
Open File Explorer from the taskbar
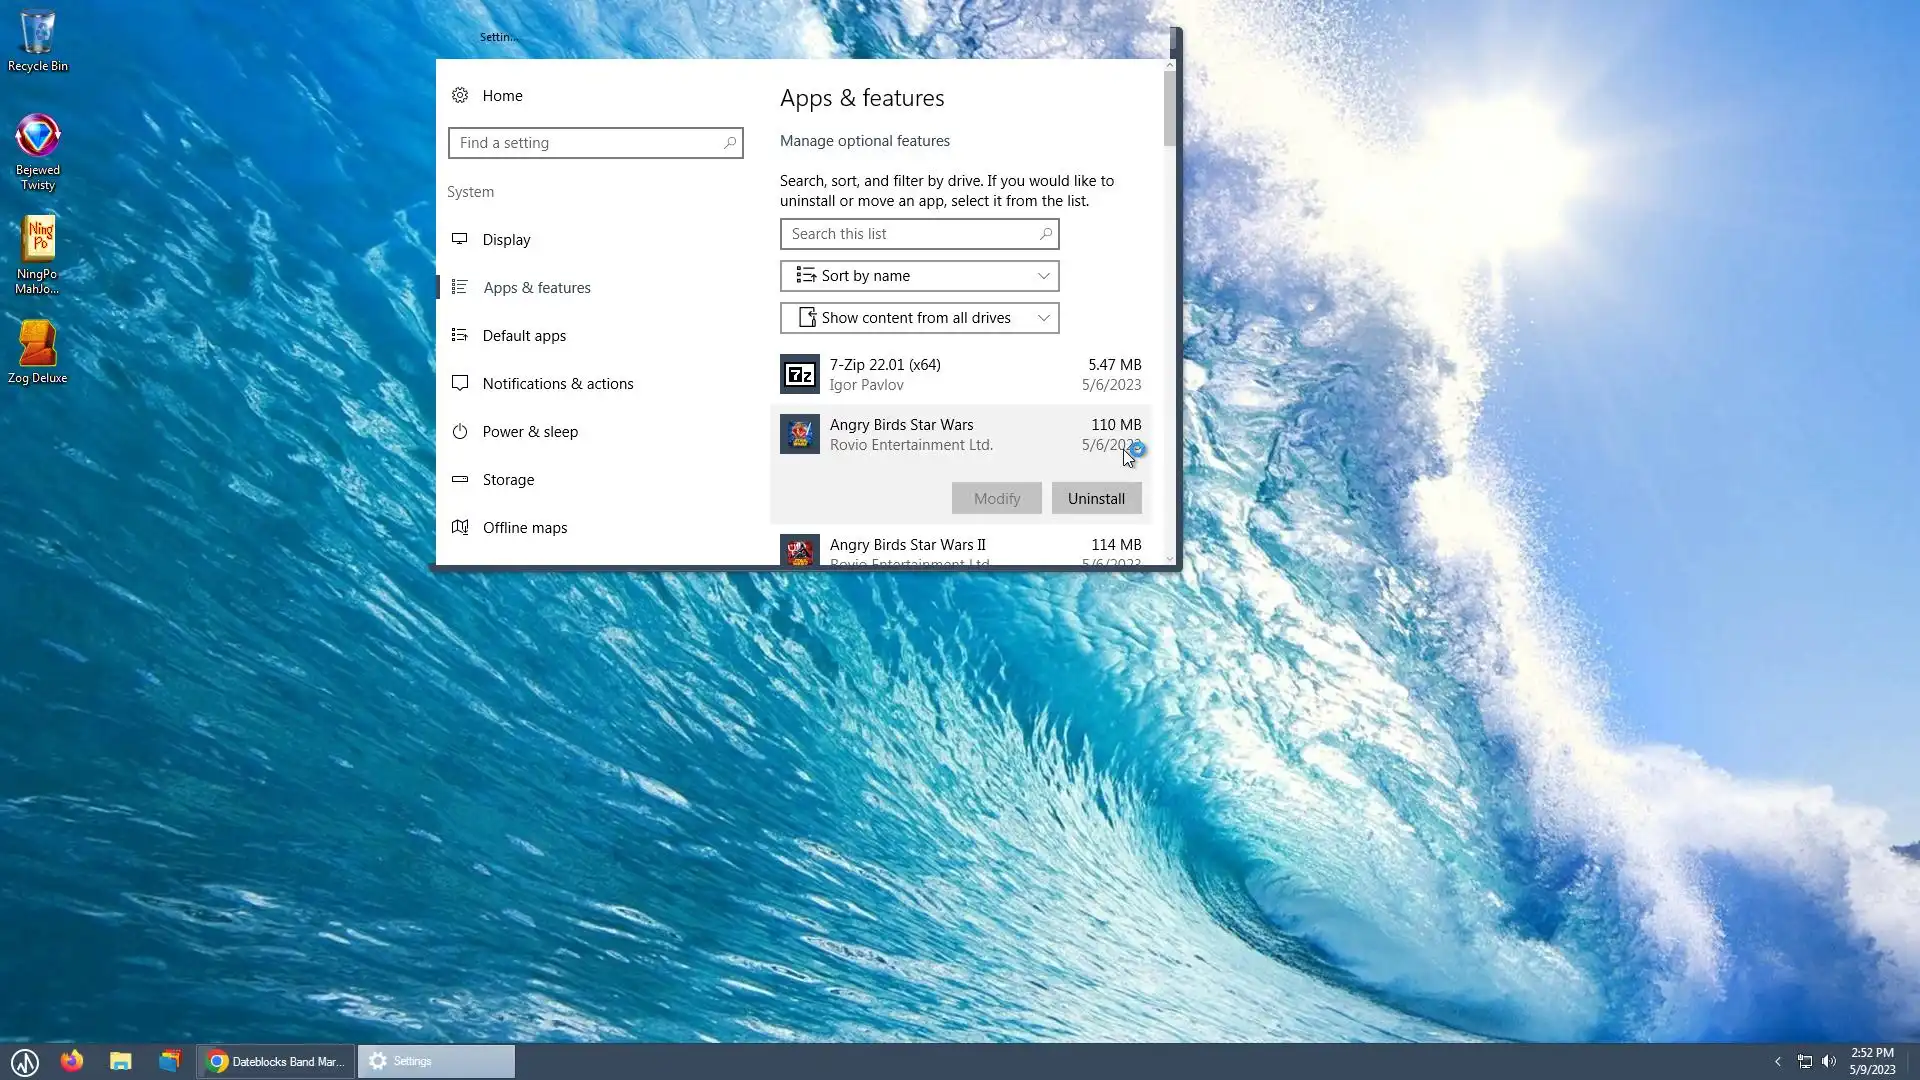121,1061
